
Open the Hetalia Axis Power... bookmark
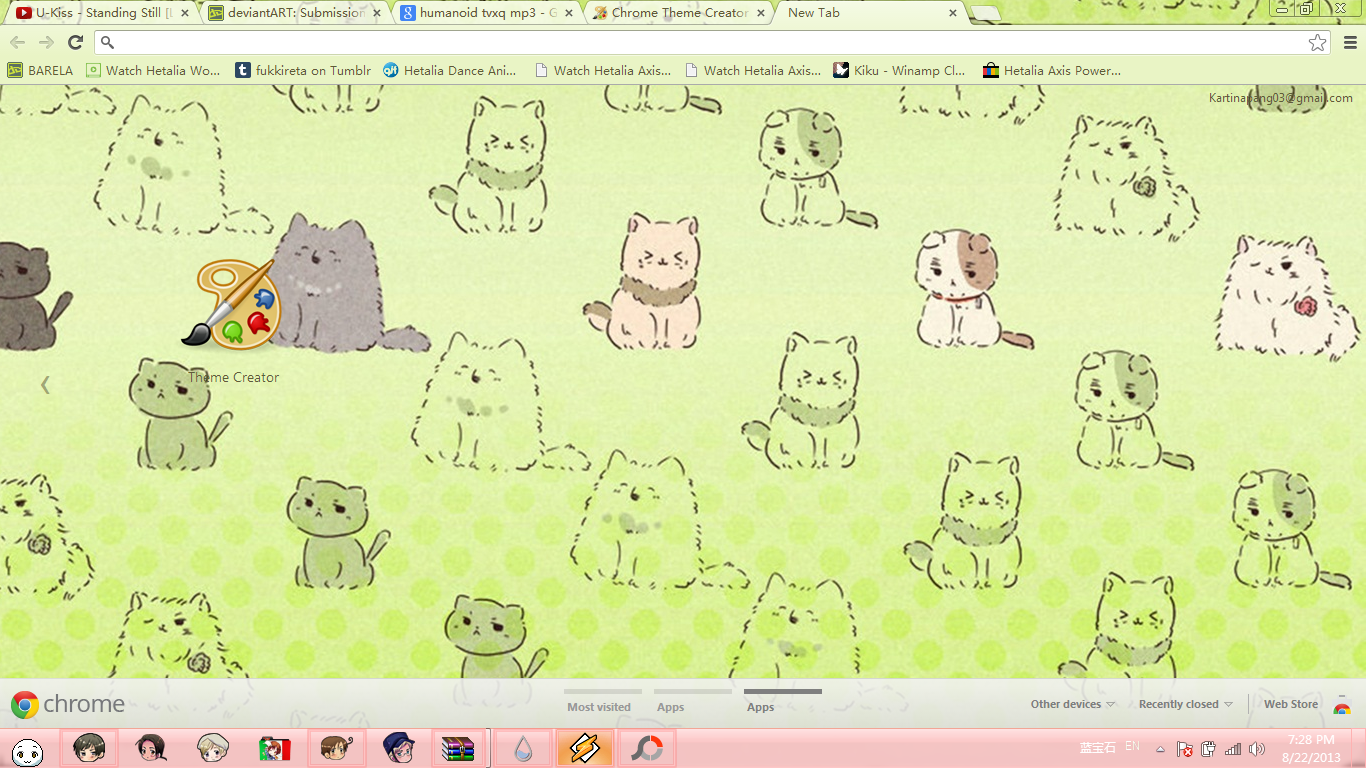click(x=1052, y=70)
